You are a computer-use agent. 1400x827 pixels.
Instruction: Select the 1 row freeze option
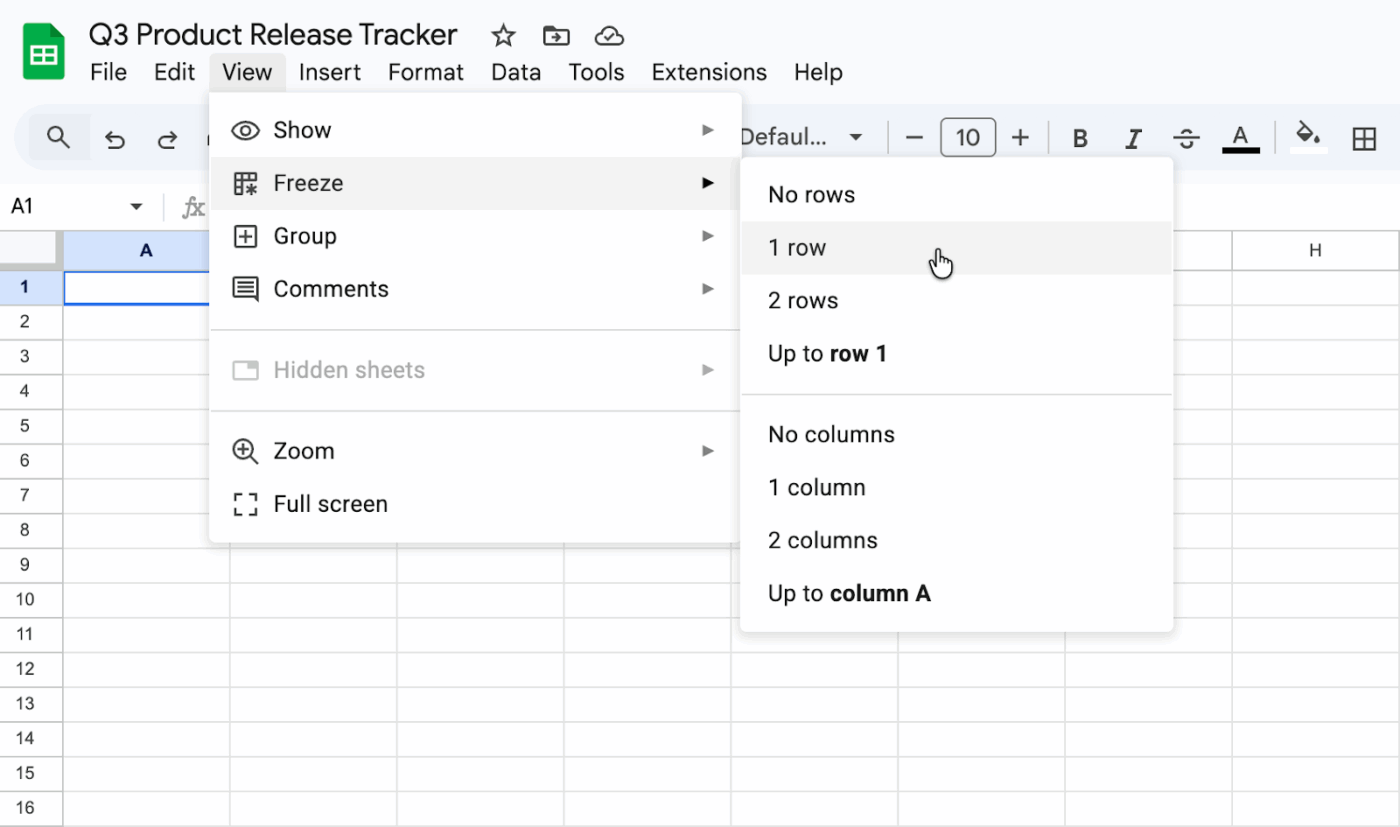coord(794,247)
